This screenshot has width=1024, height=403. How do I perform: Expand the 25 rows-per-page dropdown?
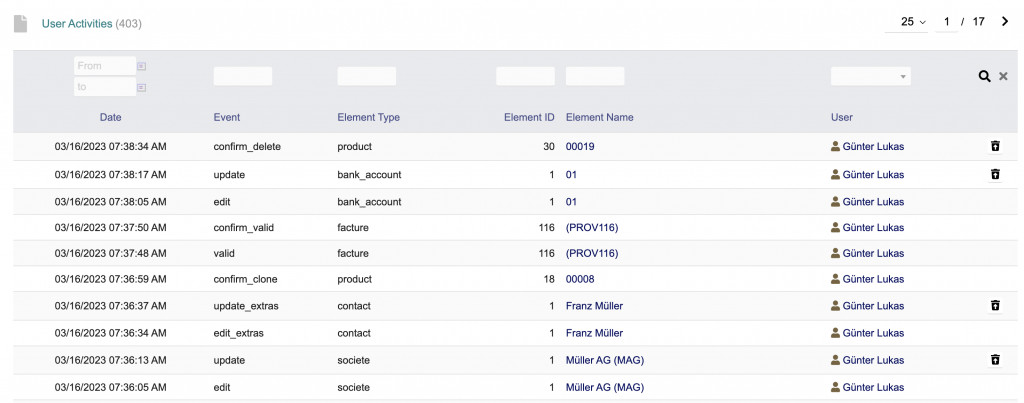pyautogui.click(x=913, y=21)
